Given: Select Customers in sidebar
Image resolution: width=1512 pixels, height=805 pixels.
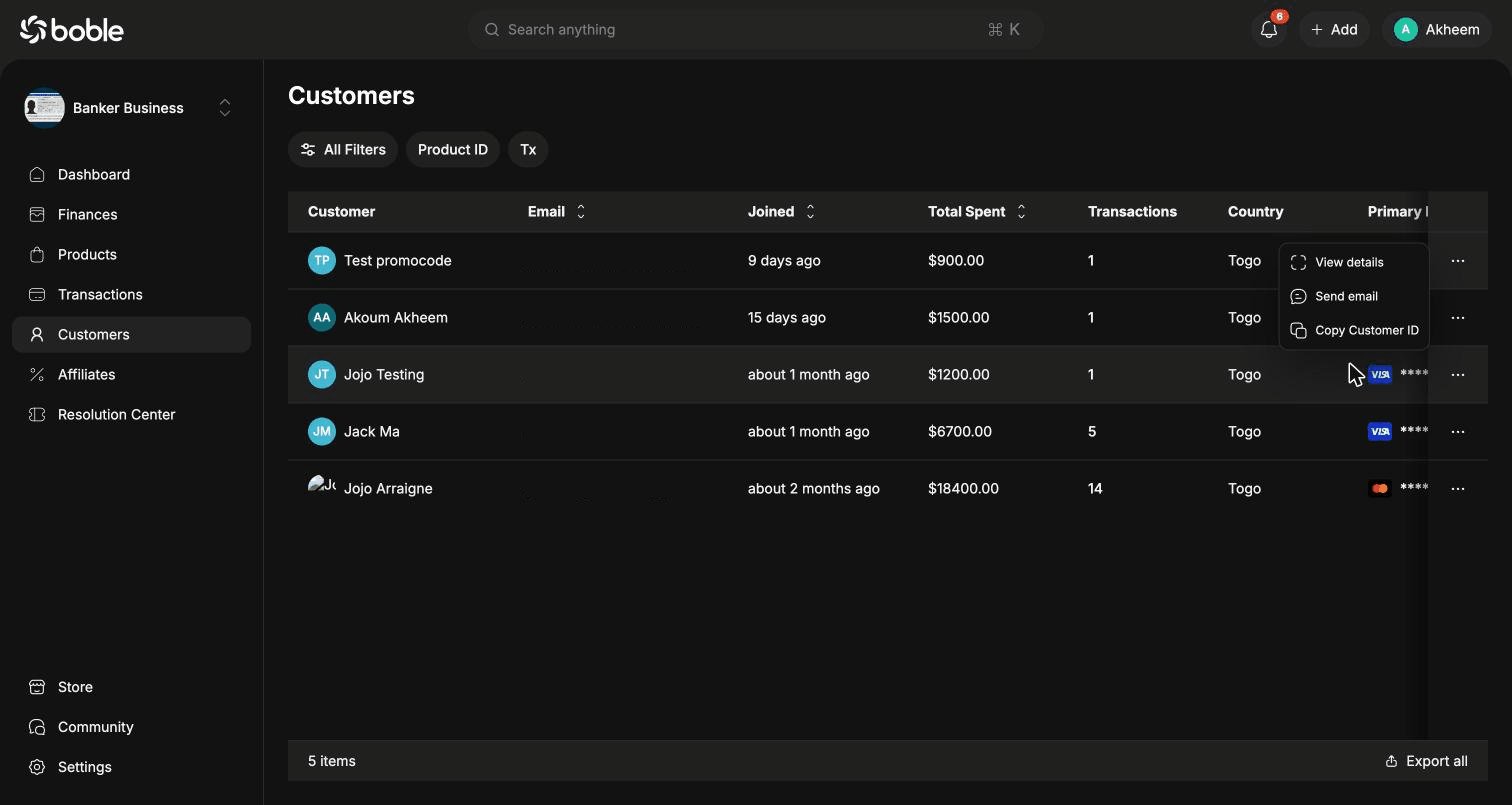Looking at the screenshot, I should click(131, 334).
